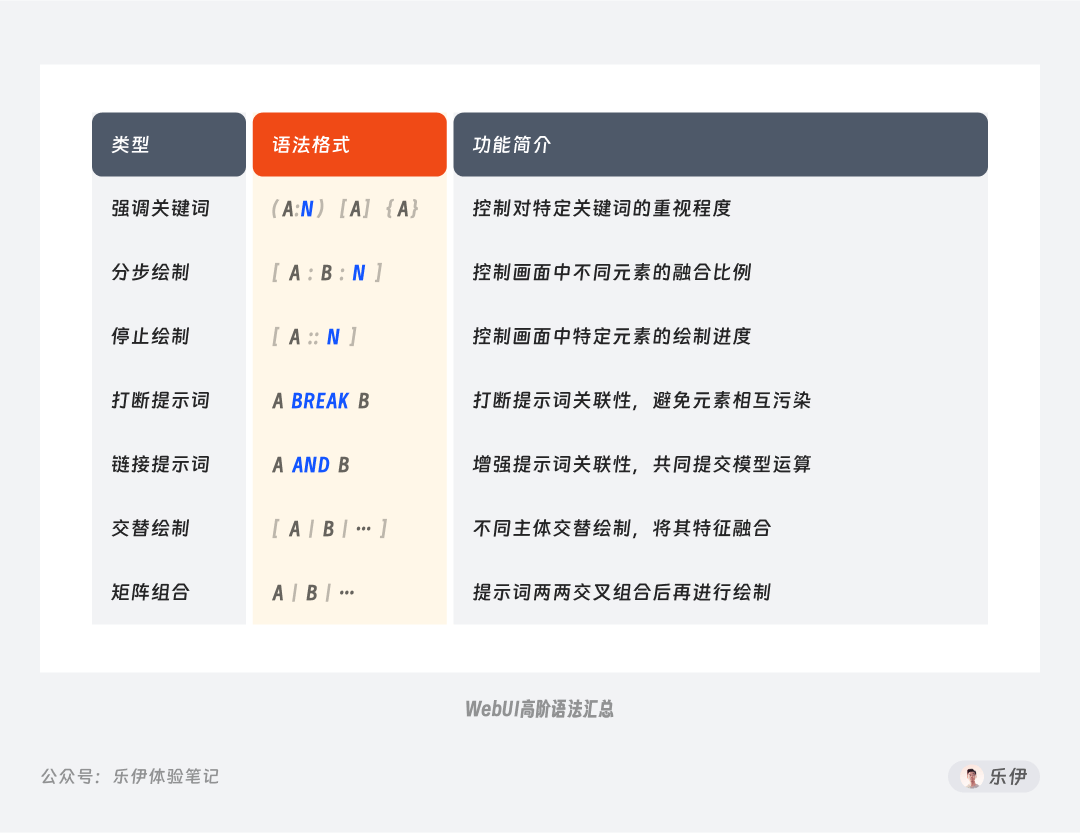Click the 乐伊 avatar icon
This screenshot has width=1080, height=833.
[x=971, y=777]
